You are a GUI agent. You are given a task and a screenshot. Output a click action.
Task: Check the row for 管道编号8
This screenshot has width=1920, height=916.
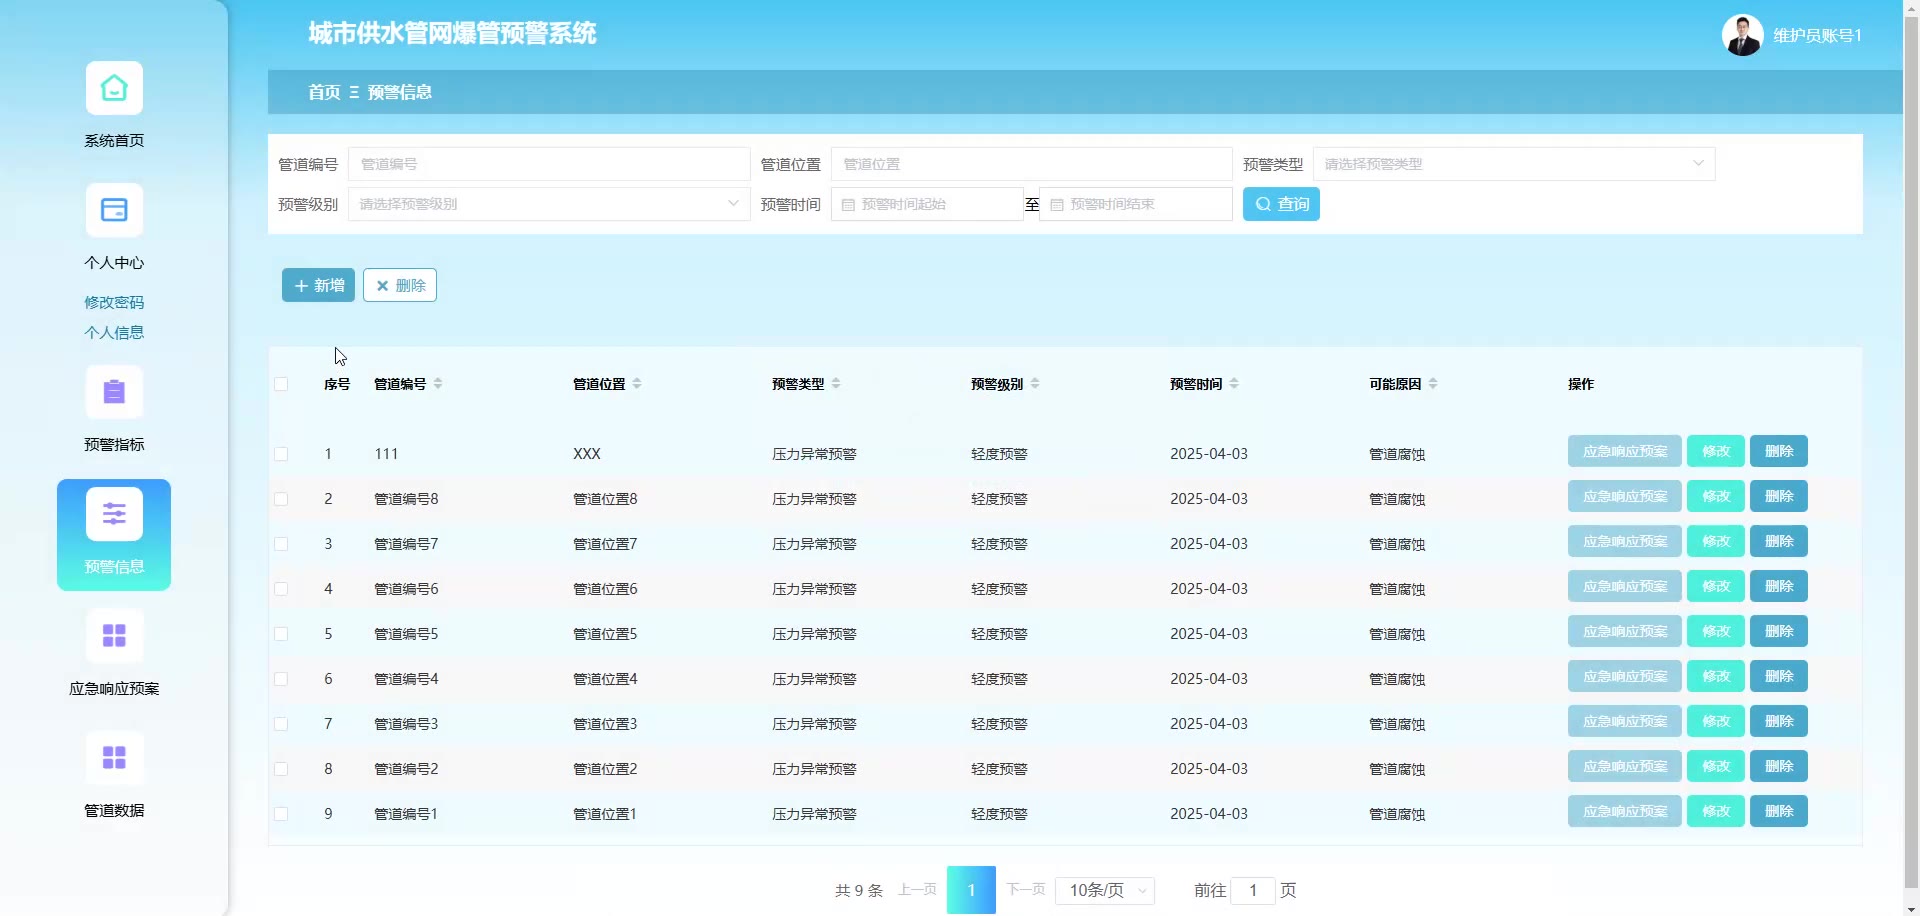tap(281, 499)
